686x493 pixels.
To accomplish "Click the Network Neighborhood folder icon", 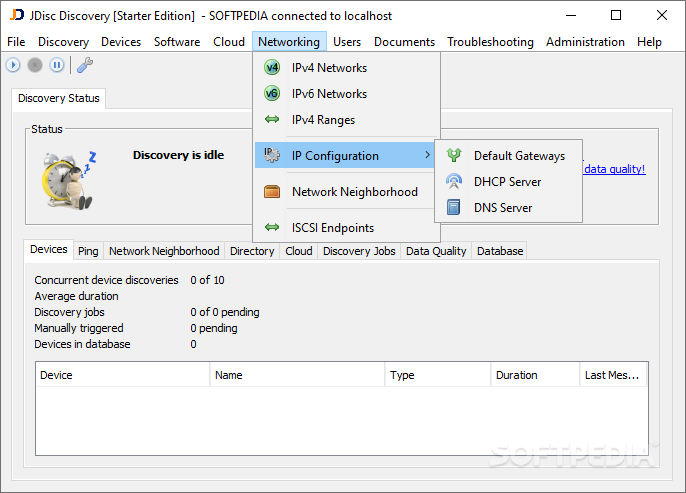I will coord(272,192).
